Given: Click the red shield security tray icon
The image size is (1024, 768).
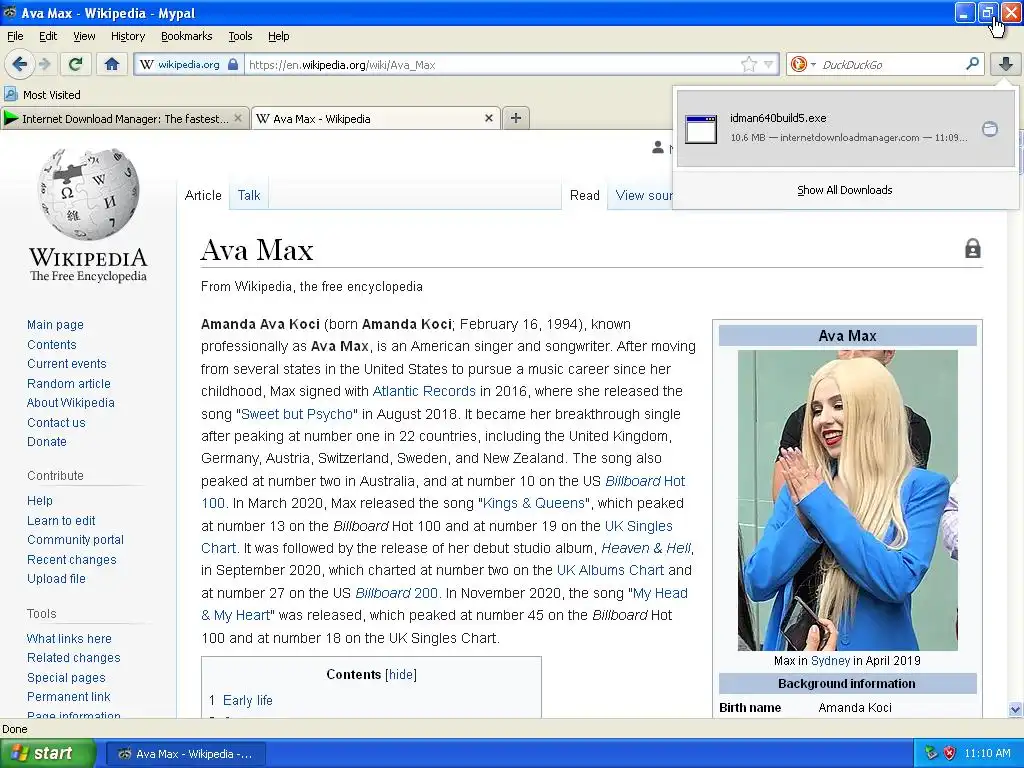Looking at the screenshot, I should 950,753.
